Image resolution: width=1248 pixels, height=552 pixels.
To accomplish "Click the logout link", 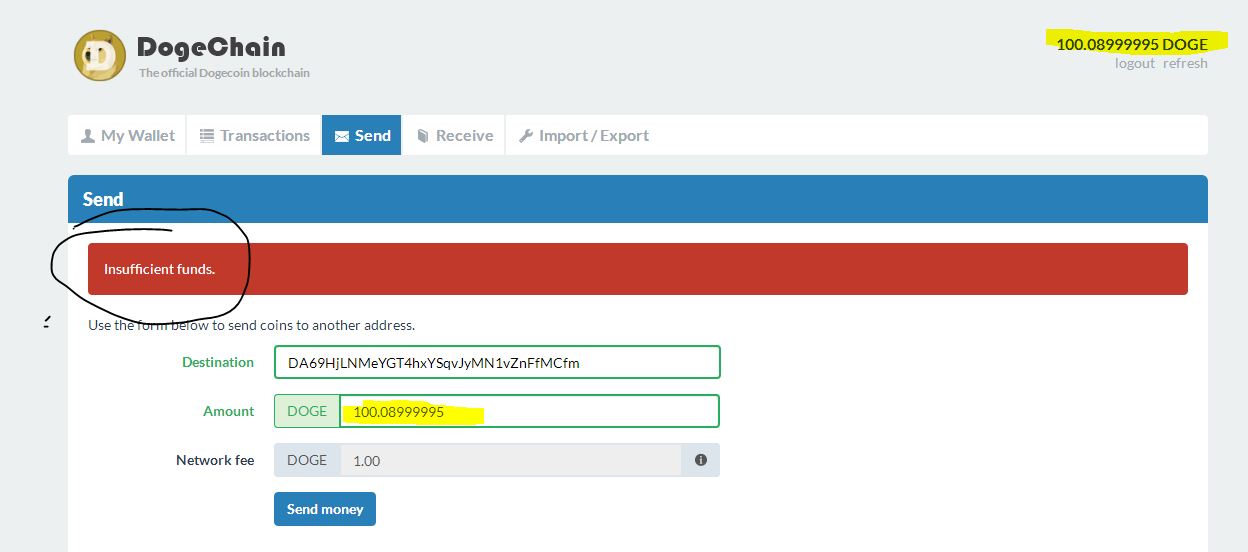I will pos(1135,63).
